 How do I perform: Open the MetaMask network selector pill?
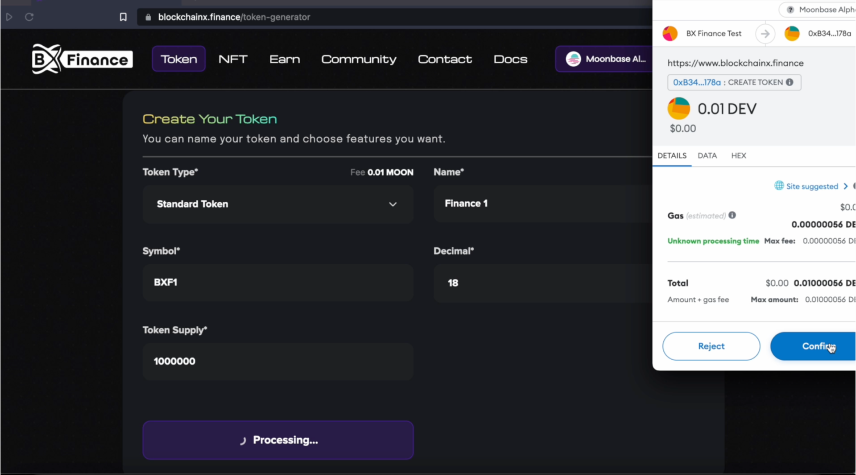click(819, 9)
